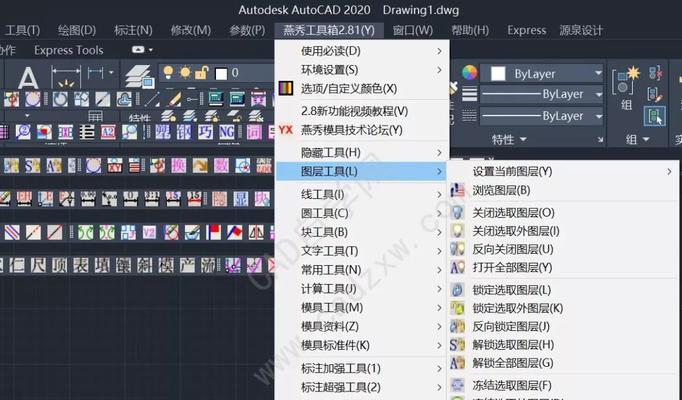This screenshot has width=682, height=400.
Task: Click 解锁选取图层(H) icon
Action: pos(457,344)
